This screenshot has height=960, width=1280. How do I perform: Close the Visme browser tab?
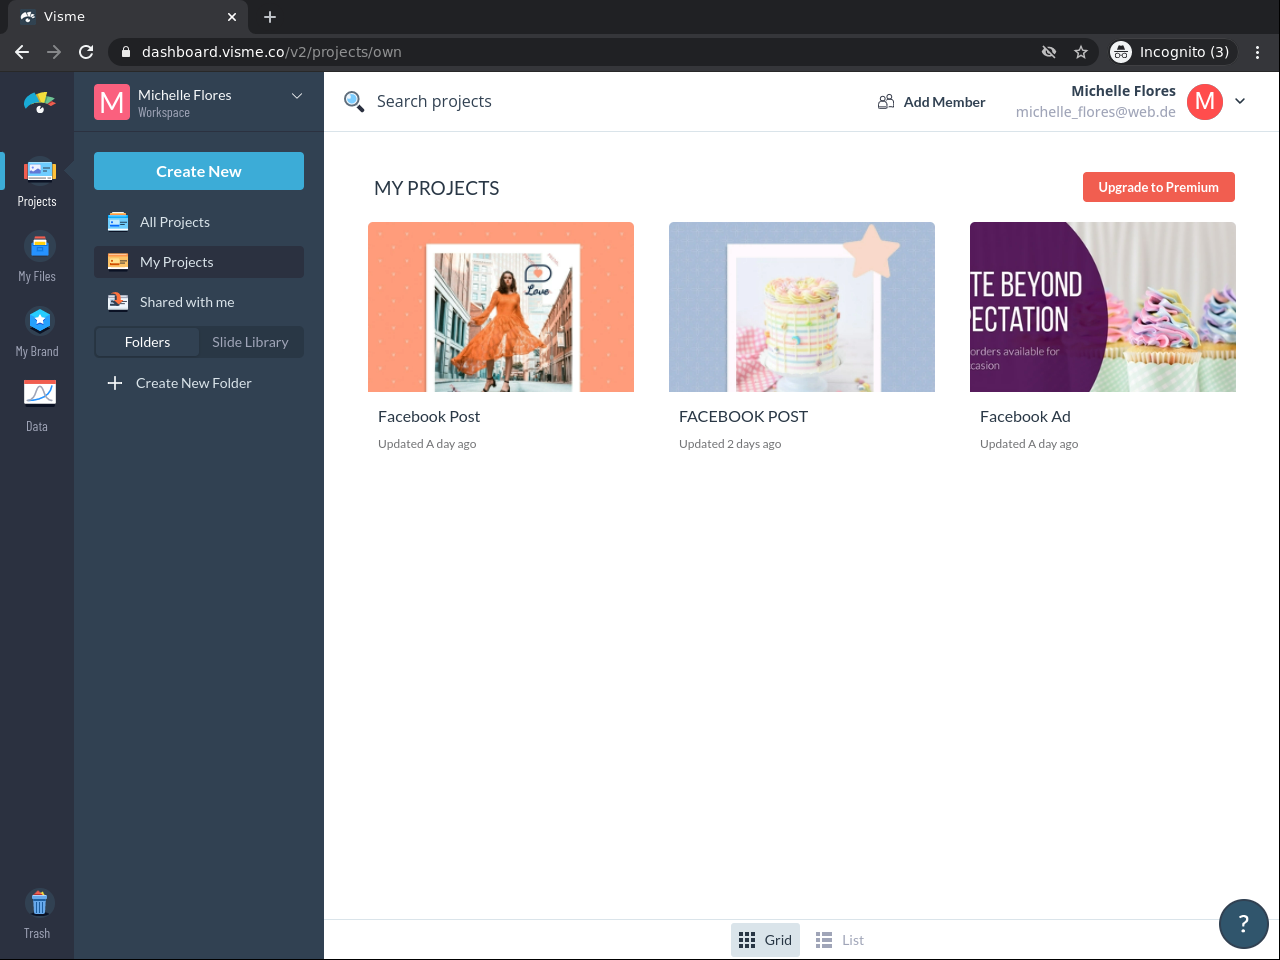click(232, 17)
